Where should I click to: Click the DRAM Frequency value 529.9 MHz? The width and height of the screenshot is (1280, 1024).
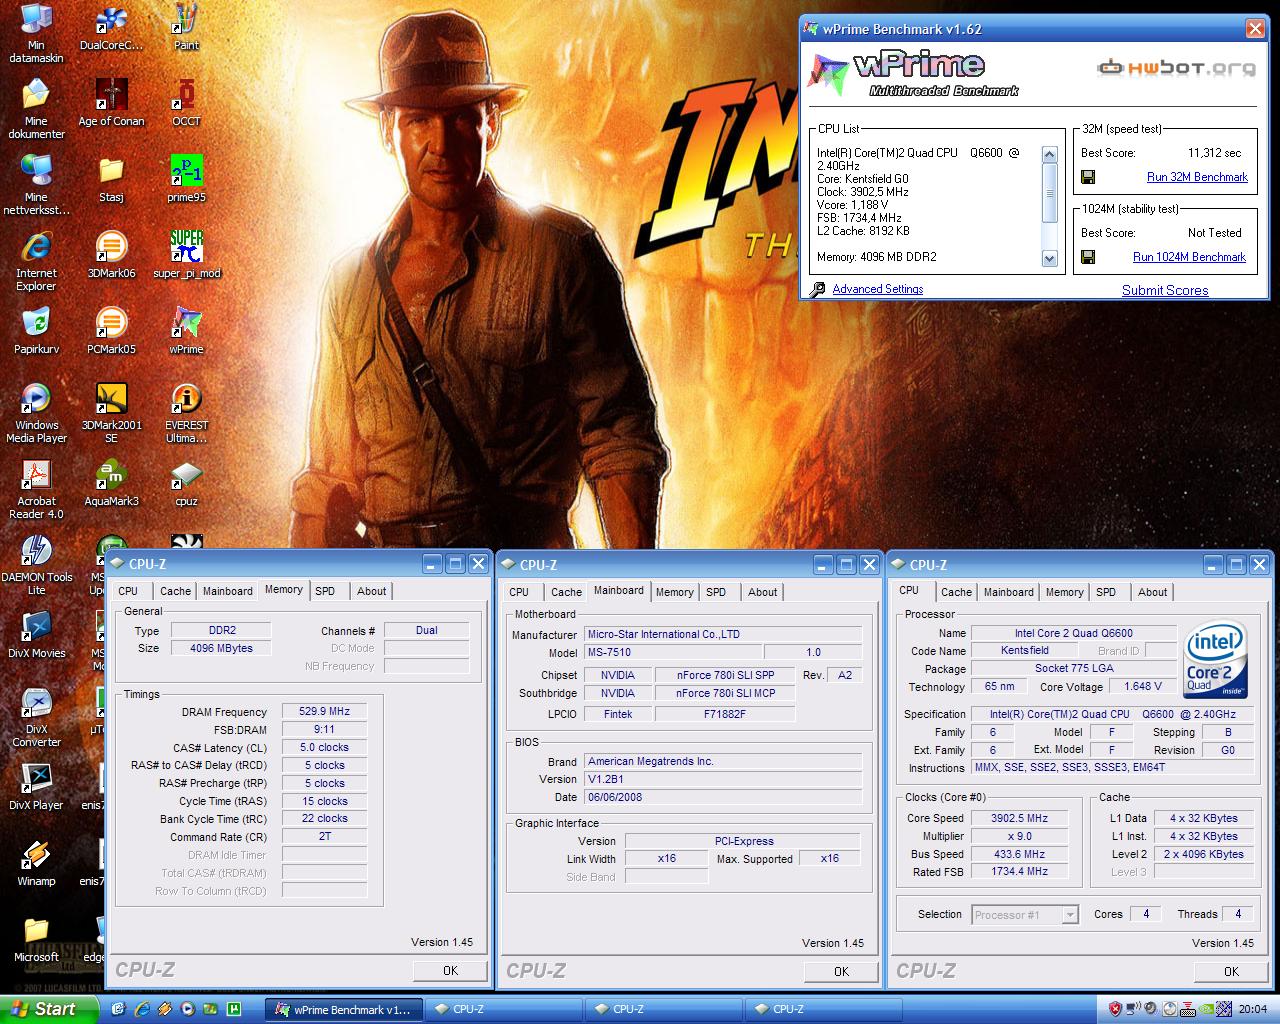(x=324, y=711)
